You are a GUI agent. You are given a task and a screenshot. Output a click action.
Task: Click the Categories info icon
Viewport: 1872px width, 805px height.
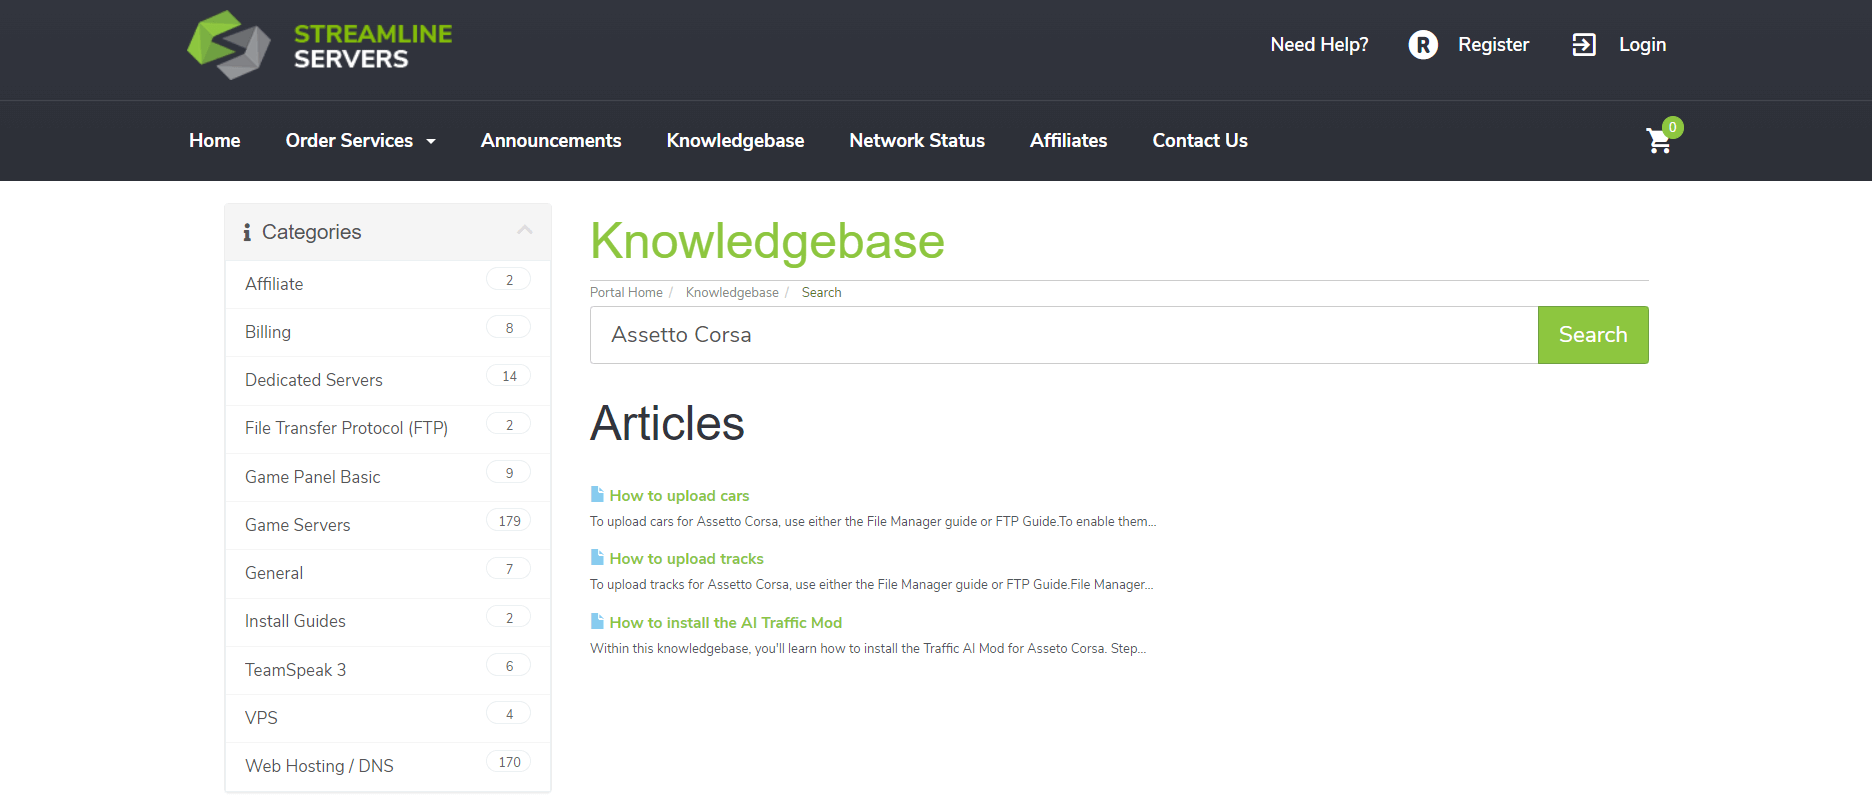click(247, 232)
